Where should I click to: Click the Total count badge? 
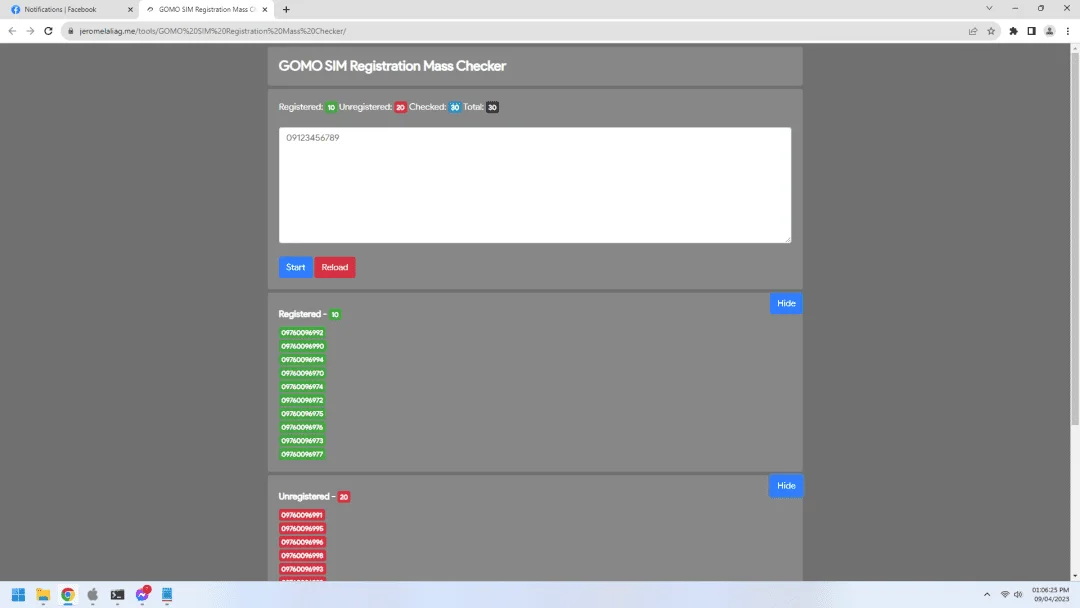(492, 107)
